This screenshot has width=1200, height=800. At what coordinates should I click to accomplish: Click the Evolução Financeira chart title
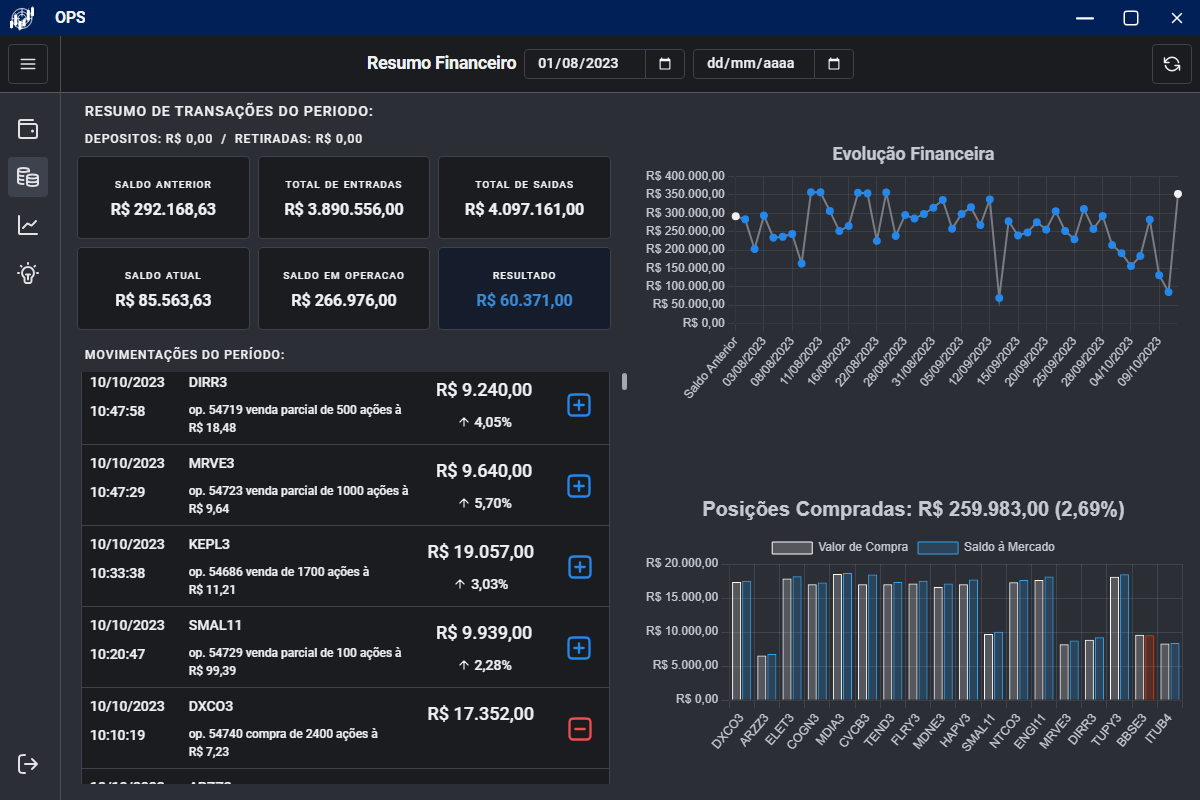[913, 154]
